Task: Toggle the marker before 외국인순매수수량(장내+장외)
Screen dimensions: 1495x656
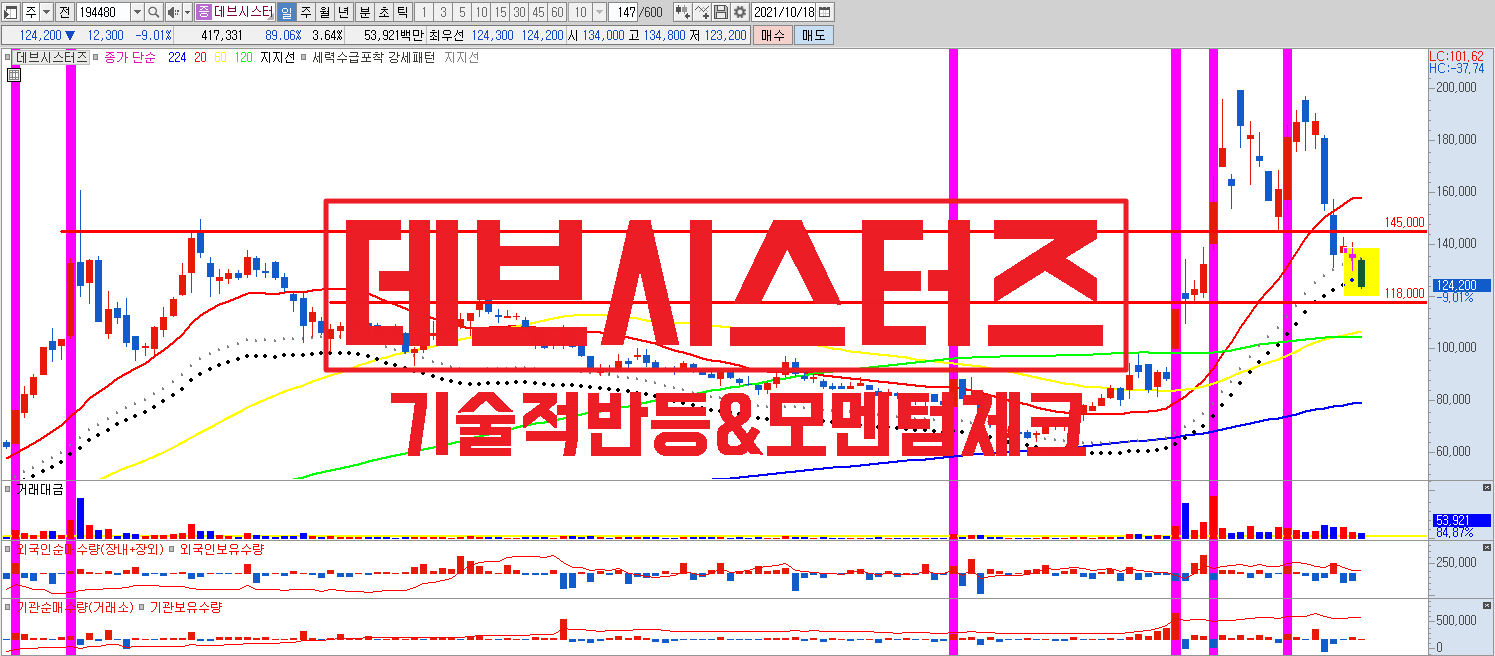Action: pyautogui.click(x=7, y=549)
